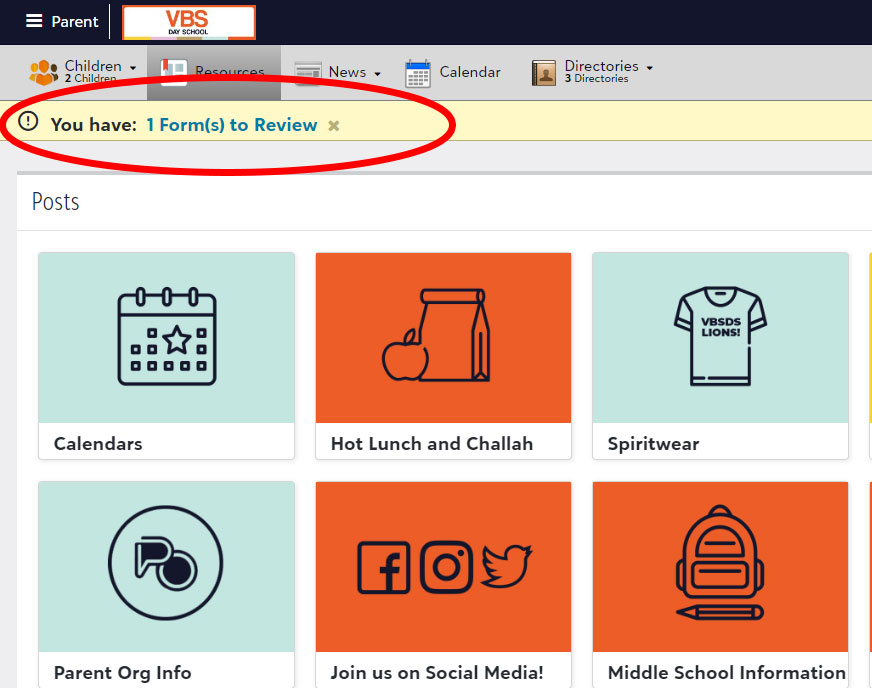Click the Posts section heading
This screenshot has width=872, height=688.
(x=56, y=201)
